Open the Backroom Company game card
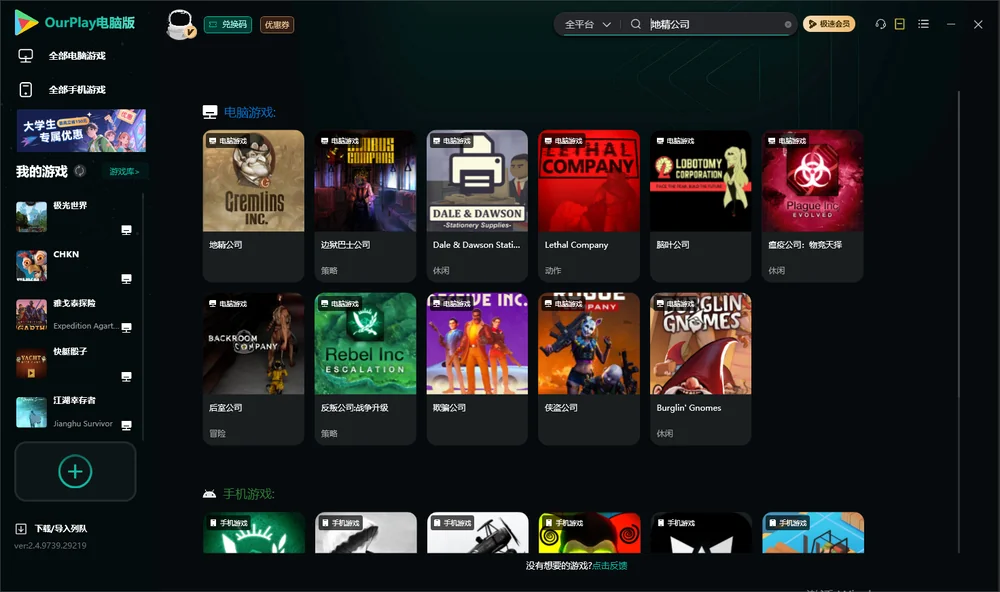This screenshot has height=592, width=1000. point(253,369)
